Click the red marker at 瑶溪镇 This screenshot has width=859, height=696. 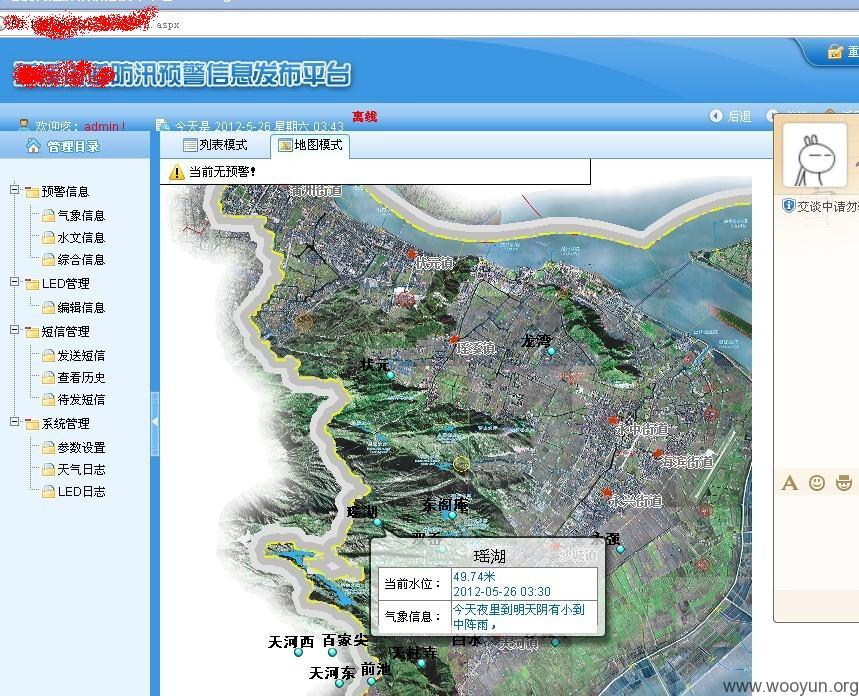pyautogui.click(x=454, y=340)
